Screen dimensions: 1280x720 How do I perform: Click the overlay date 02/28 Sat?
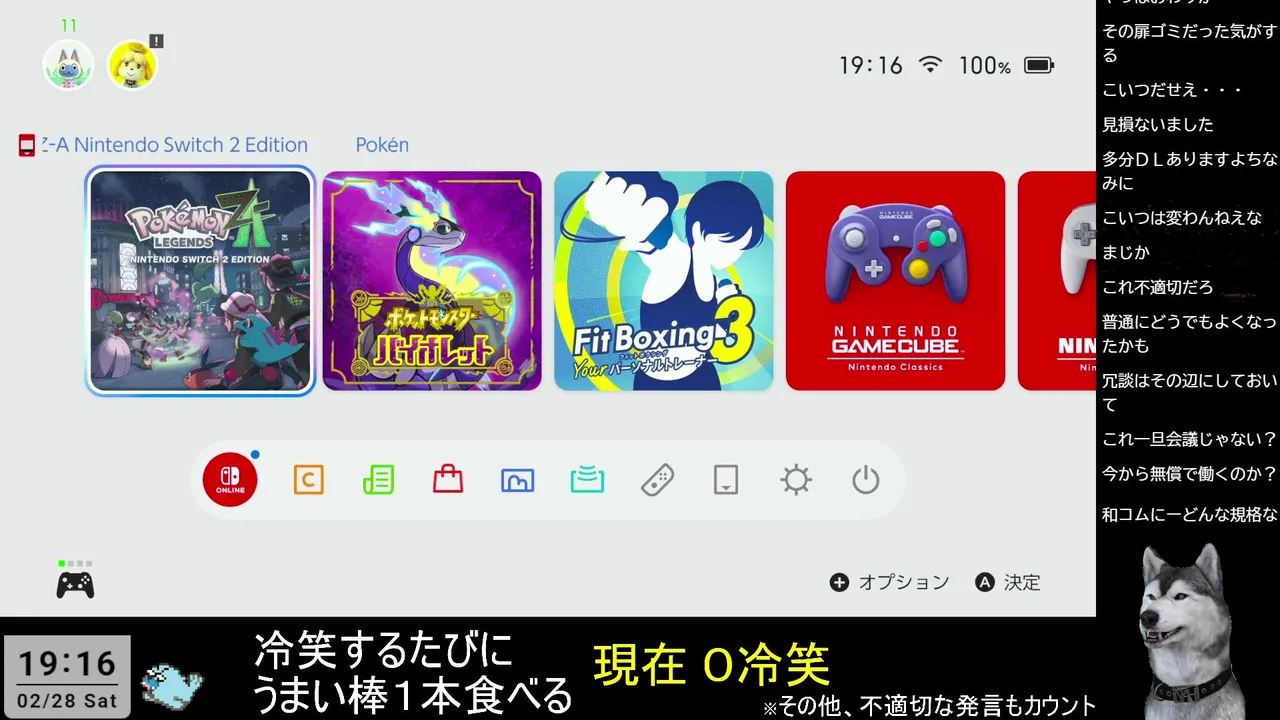(67, 701)
